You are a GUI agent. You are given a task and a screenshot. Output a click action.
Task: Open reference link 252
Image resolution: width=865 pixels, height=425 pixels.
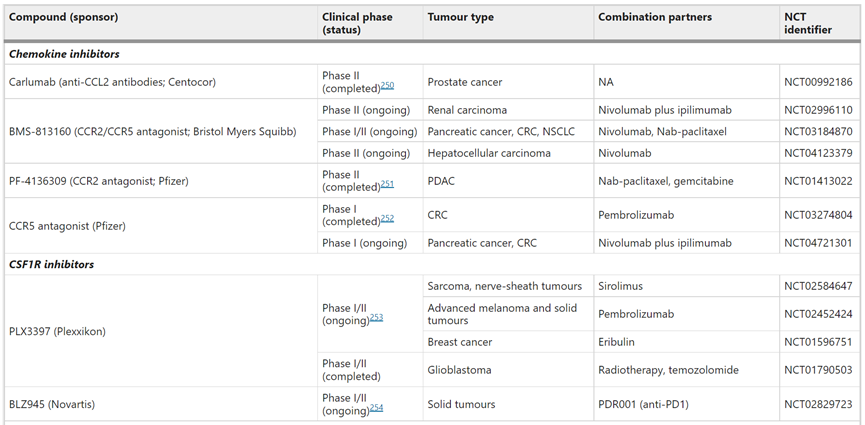point(387,219)
